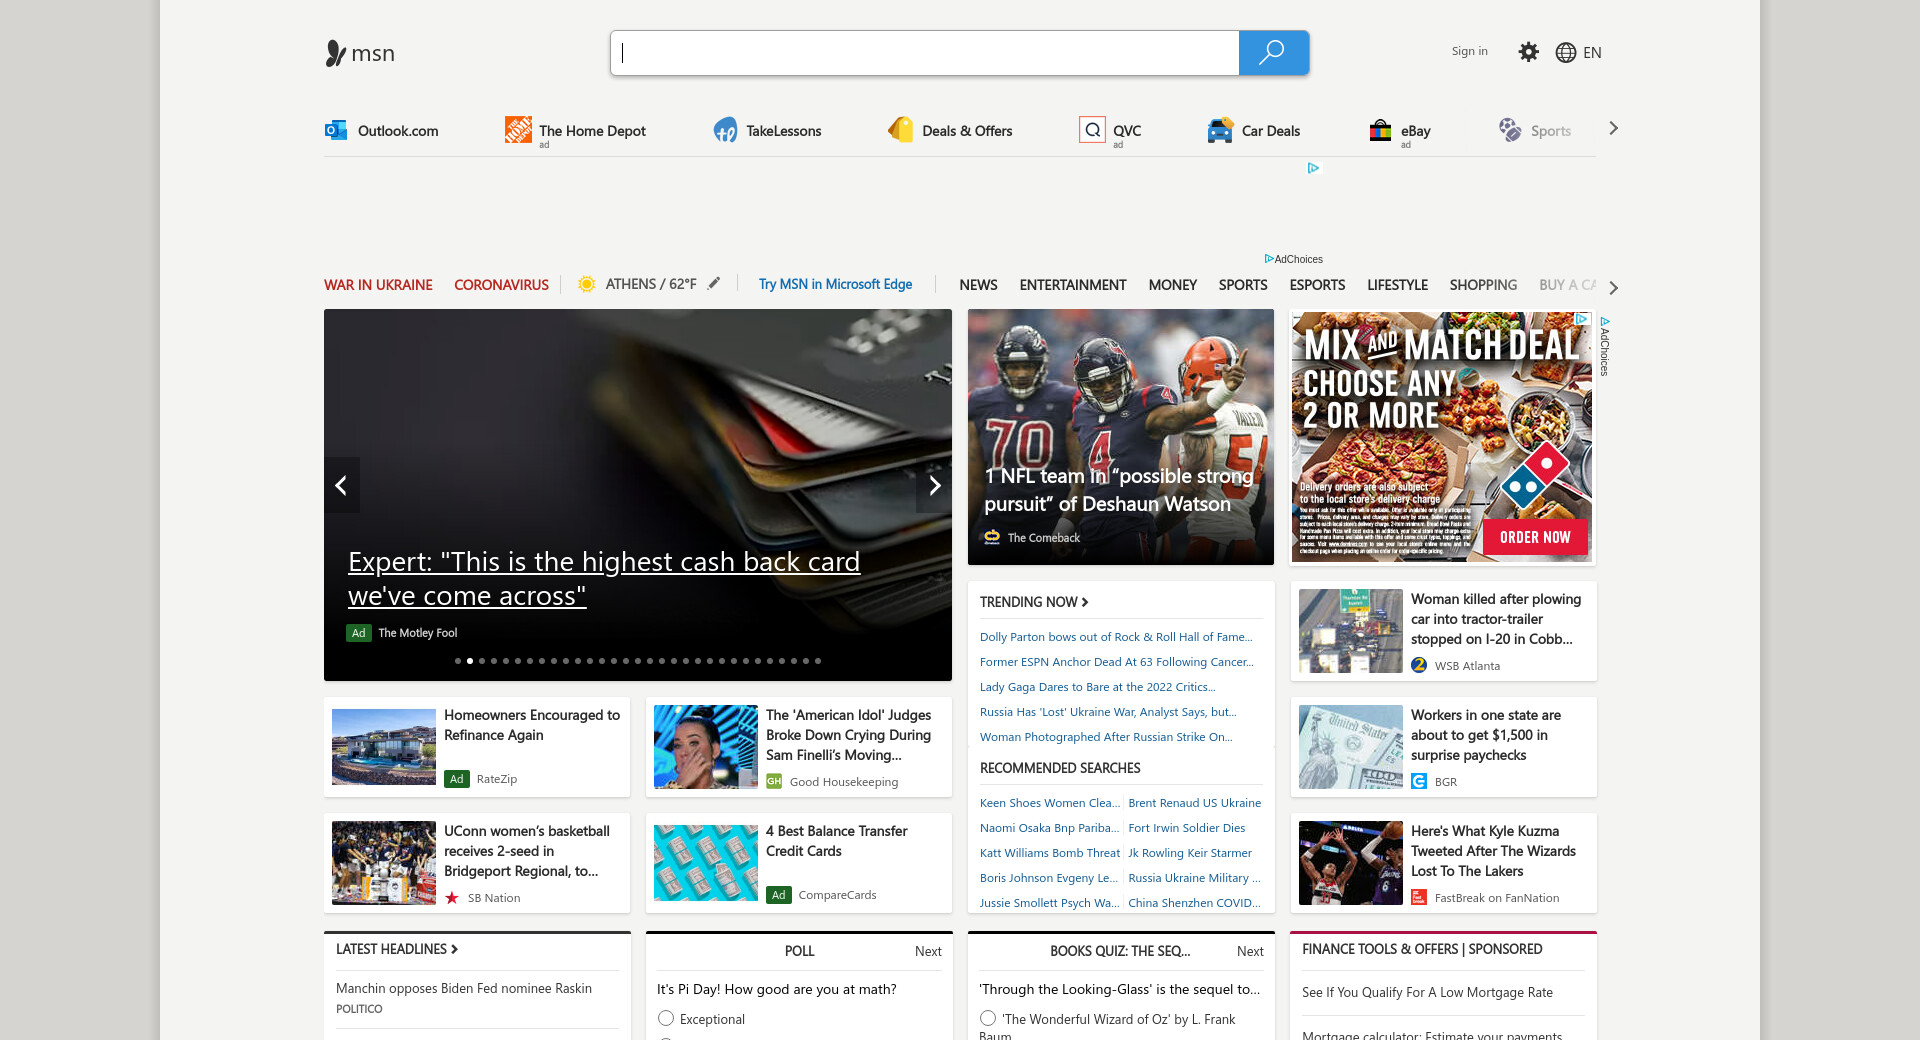Click the TakeLessons shortcut icon
The image size is (1920, 1040).
[x=725, y=130]
